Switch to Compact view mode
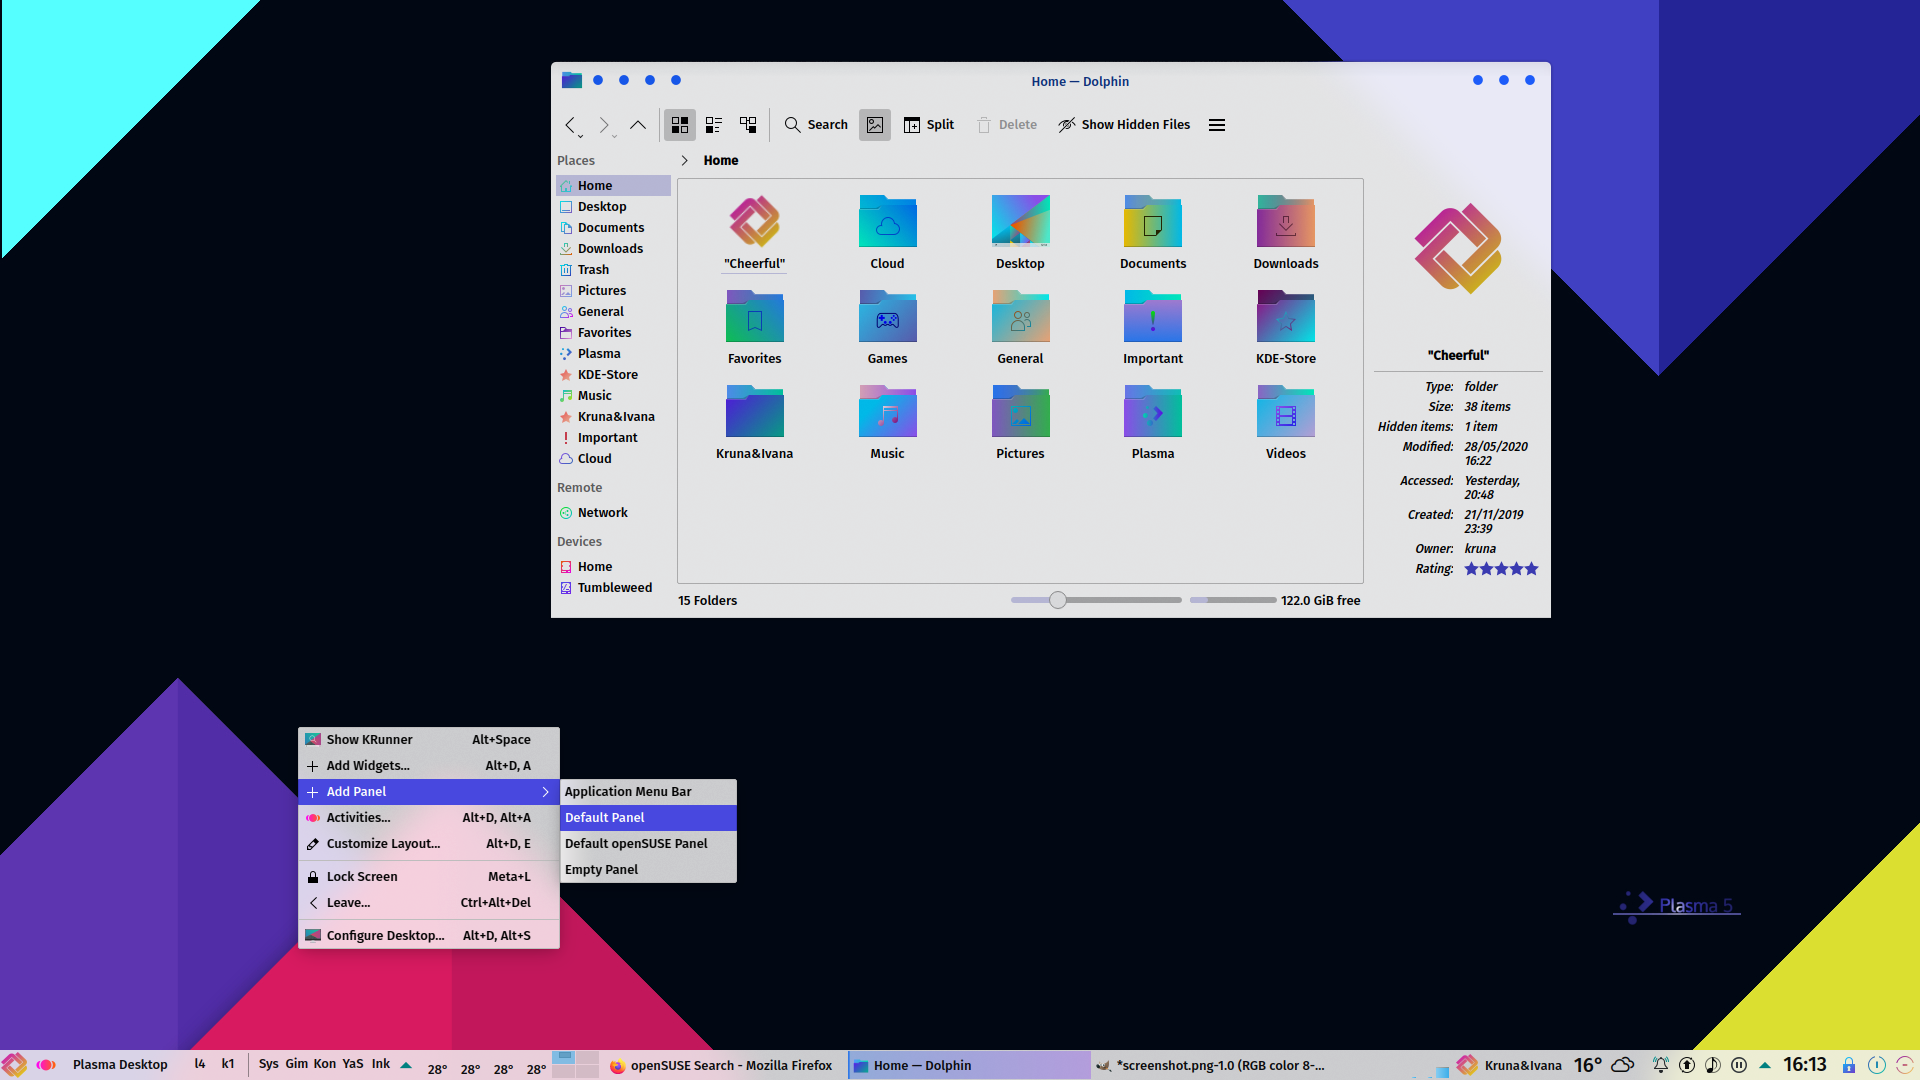1920x1080 pixels. coord(714,125)
